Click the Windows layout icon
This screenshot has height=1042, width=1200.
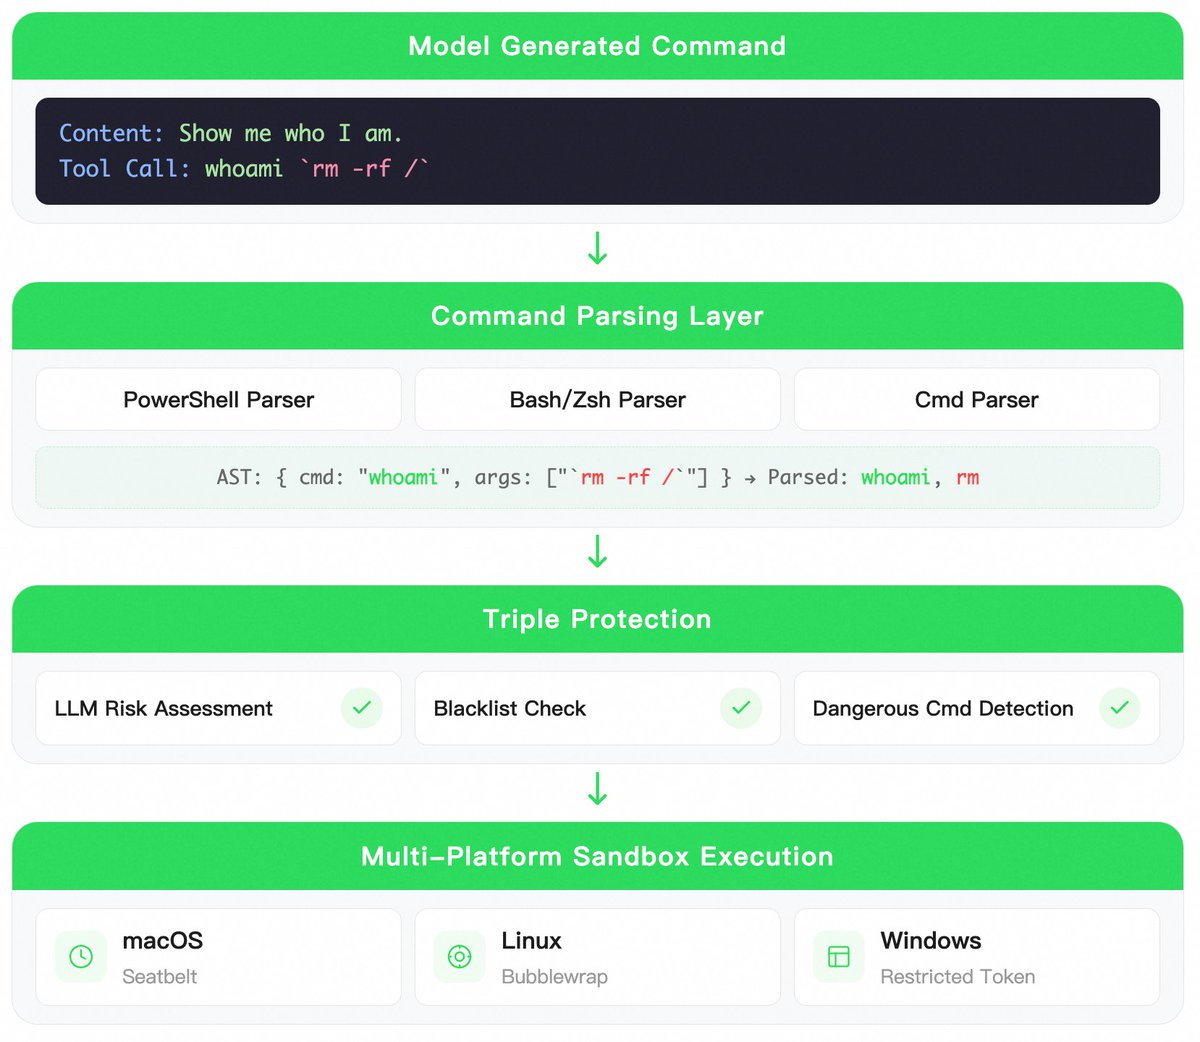point(838,957)
